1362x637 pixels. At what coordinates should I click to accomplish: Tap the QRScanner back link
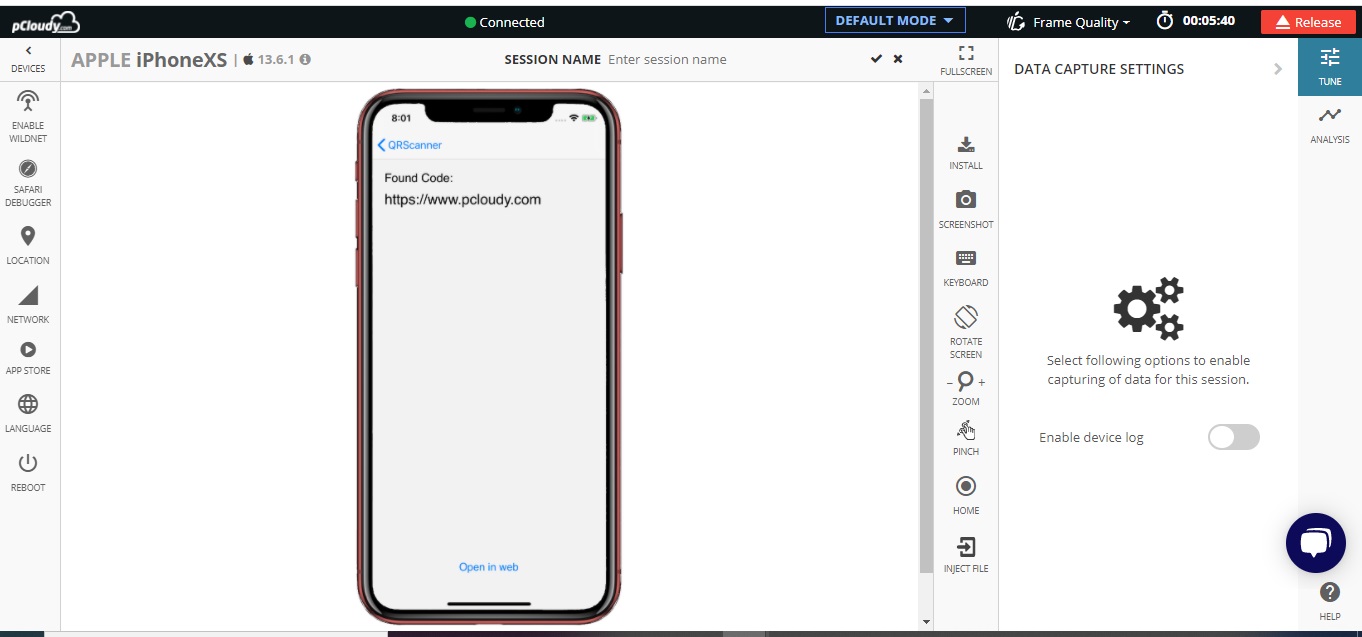click(410, 145)
